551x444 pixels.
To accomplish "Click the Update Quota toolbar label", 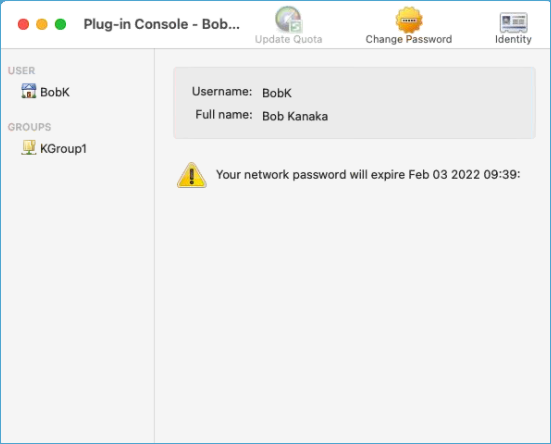I will pos(289,39).
